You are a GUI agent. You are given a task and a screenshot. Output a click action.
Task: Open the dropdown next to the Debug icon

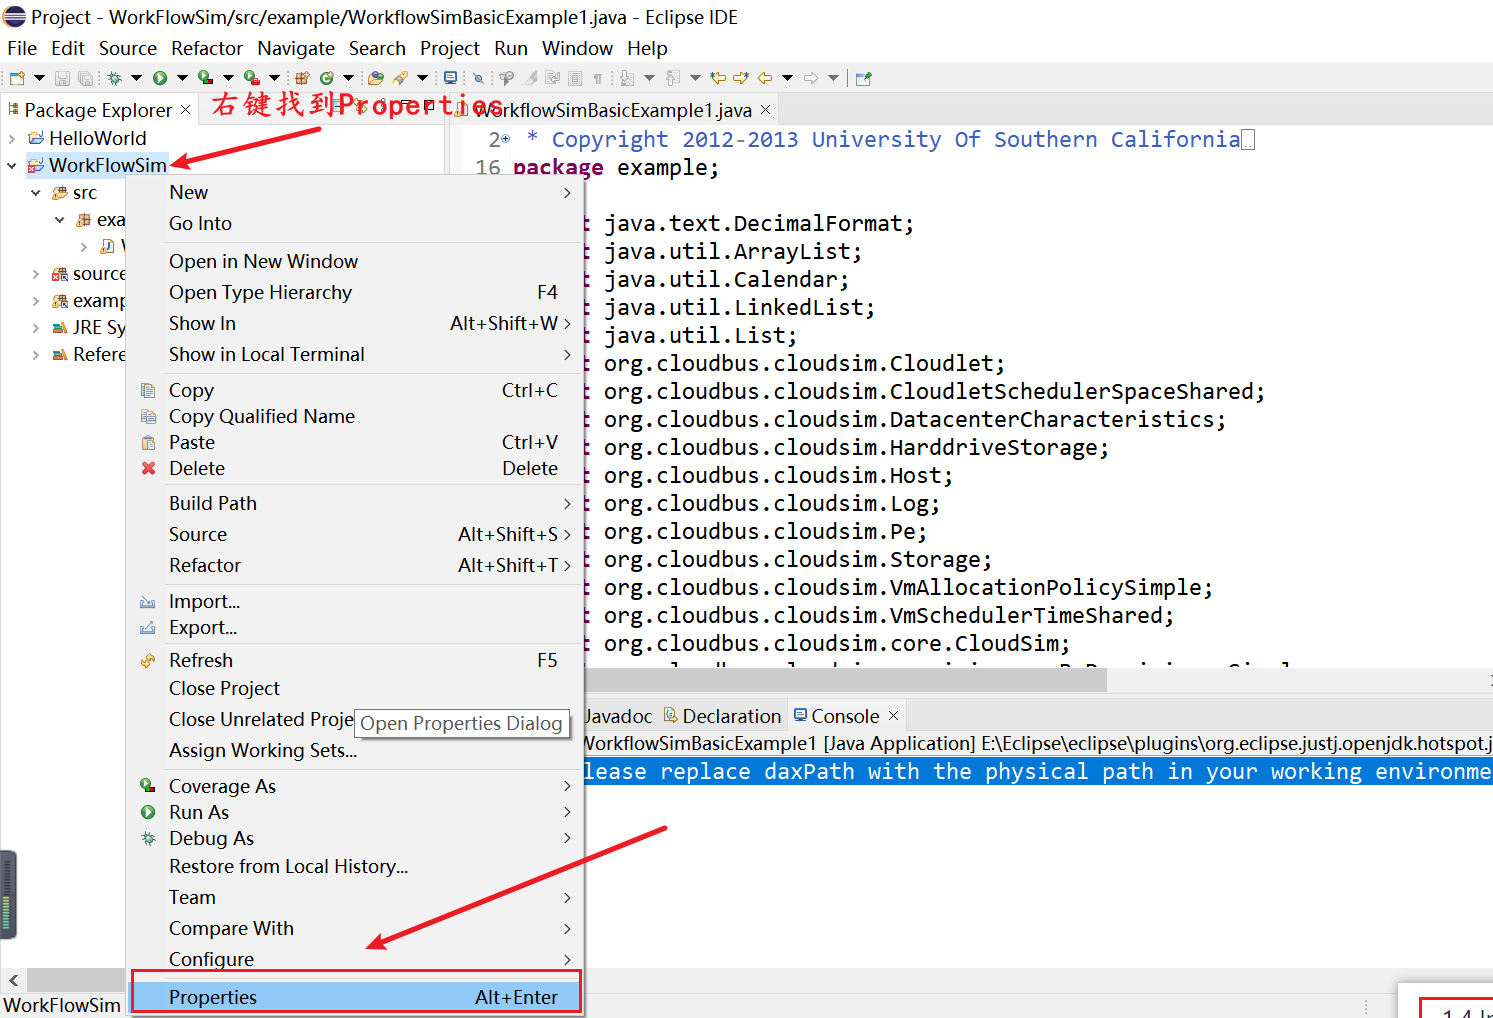click(136, 78)
